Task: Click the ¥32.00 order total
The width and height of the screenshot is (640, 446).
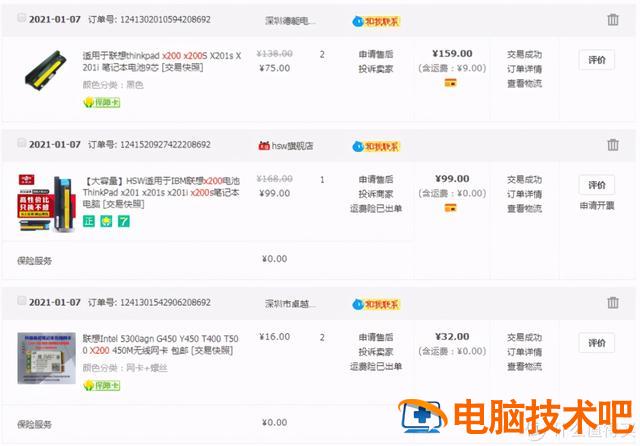Action: click(452, 337)
